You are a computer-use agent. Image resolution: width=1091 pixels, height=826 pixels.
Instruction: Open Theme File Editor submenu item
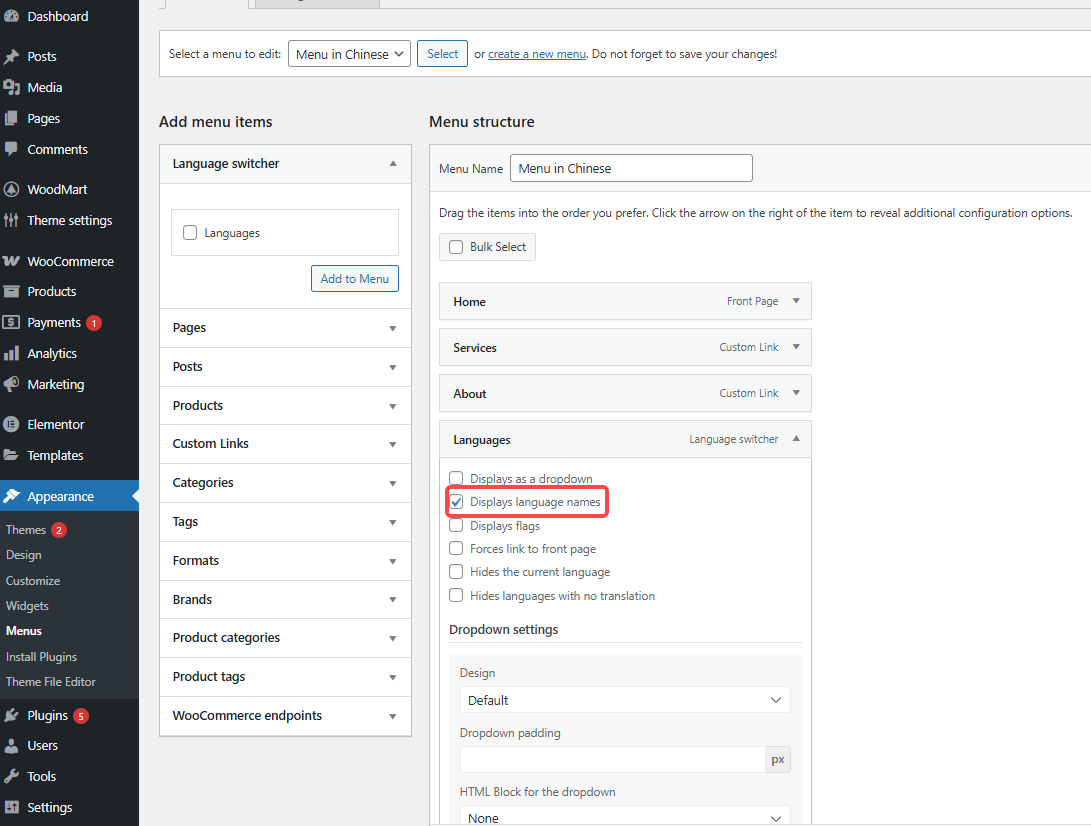point(51,682)
